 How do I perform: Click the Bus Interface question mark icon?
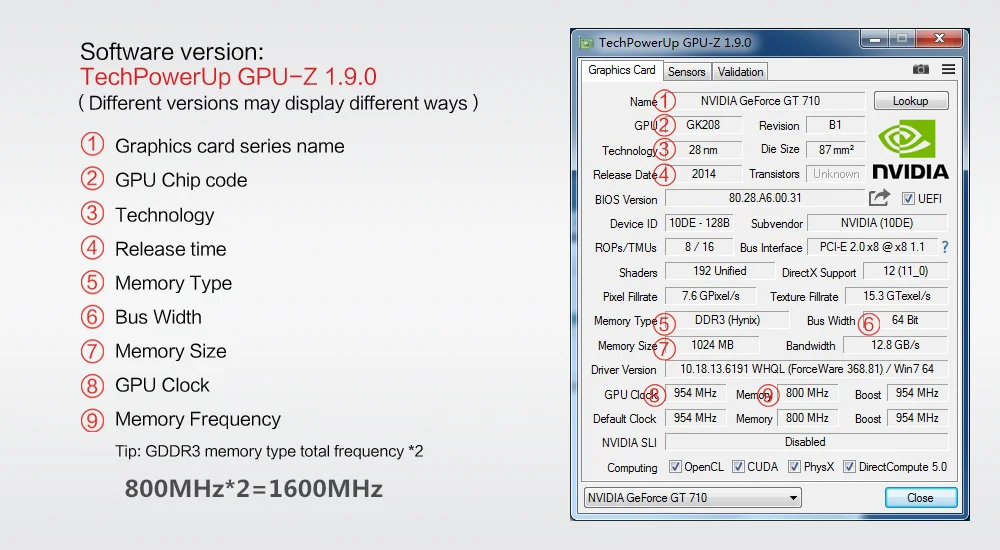945,247
